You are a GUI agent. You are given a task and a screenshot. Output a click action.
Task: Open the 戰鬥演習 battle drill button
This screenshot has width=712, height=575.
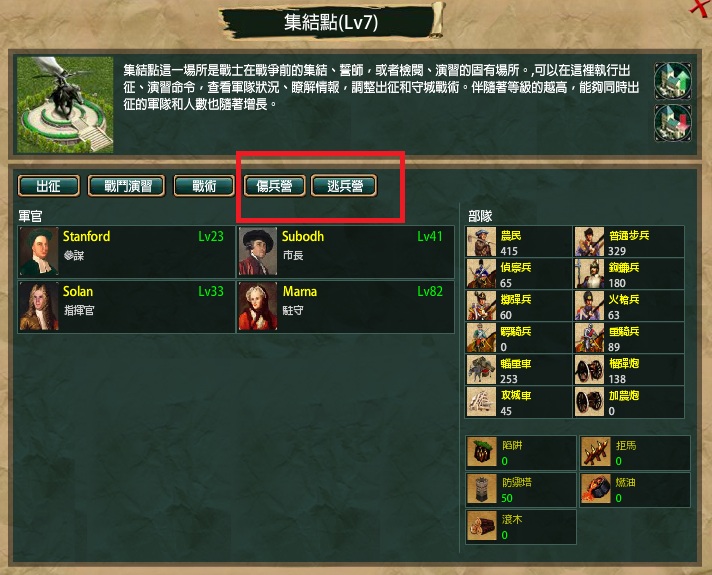click(x=127, y=186)
